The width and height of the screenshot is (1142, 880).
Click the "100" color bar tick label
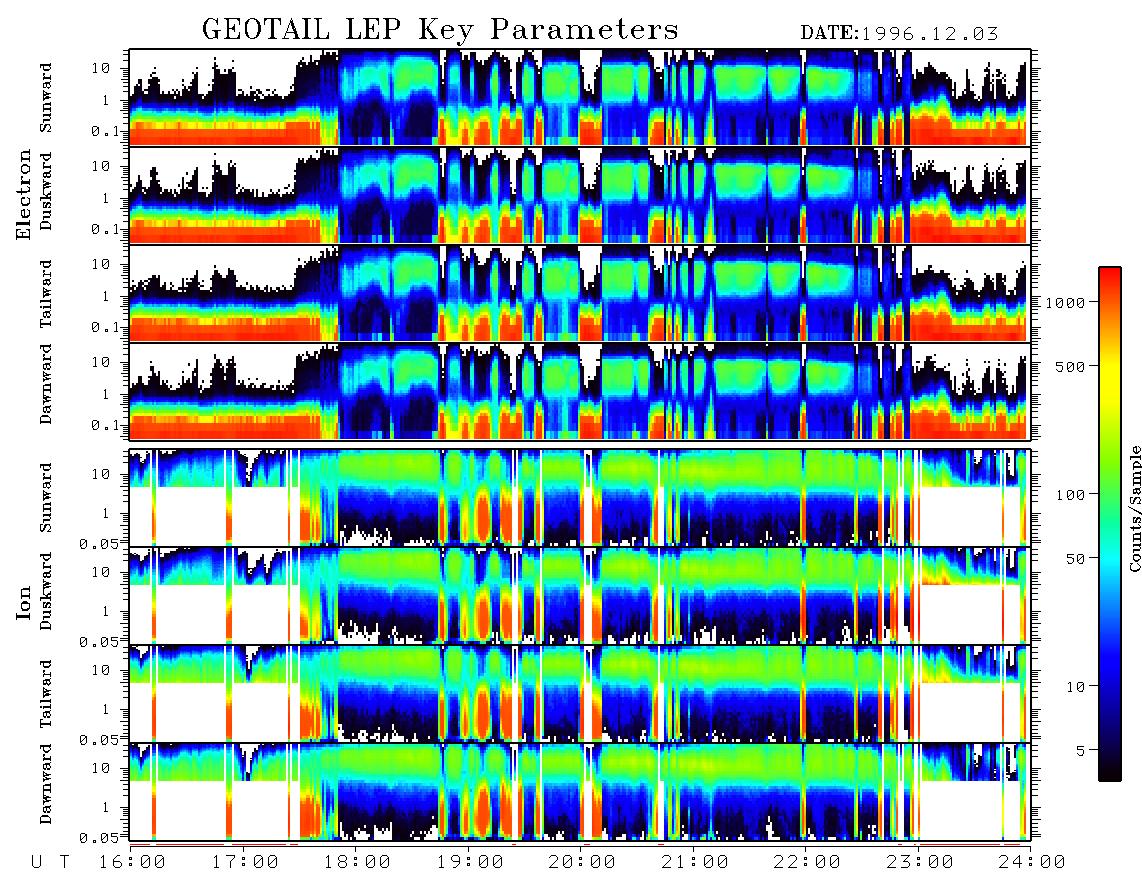pos(1070,495)
